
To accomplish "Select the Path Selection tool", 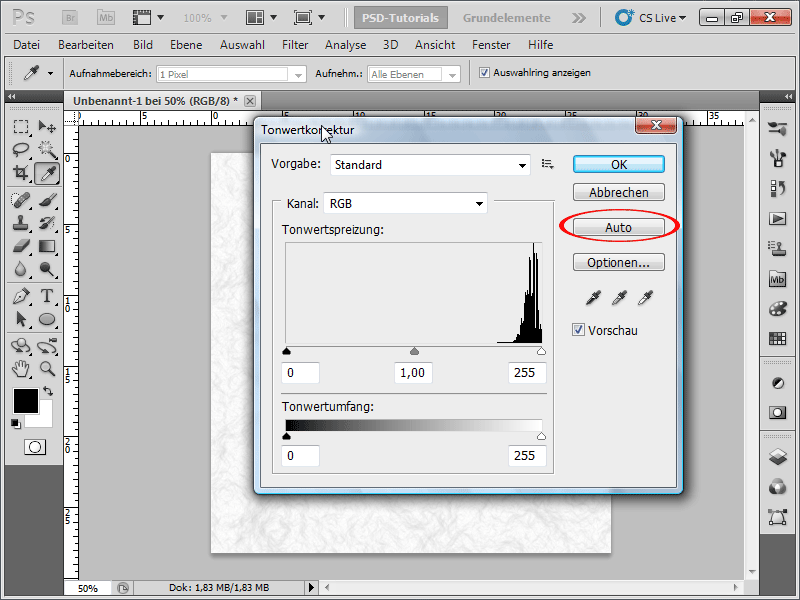I will pyautogui.click(x=20, y=319).
